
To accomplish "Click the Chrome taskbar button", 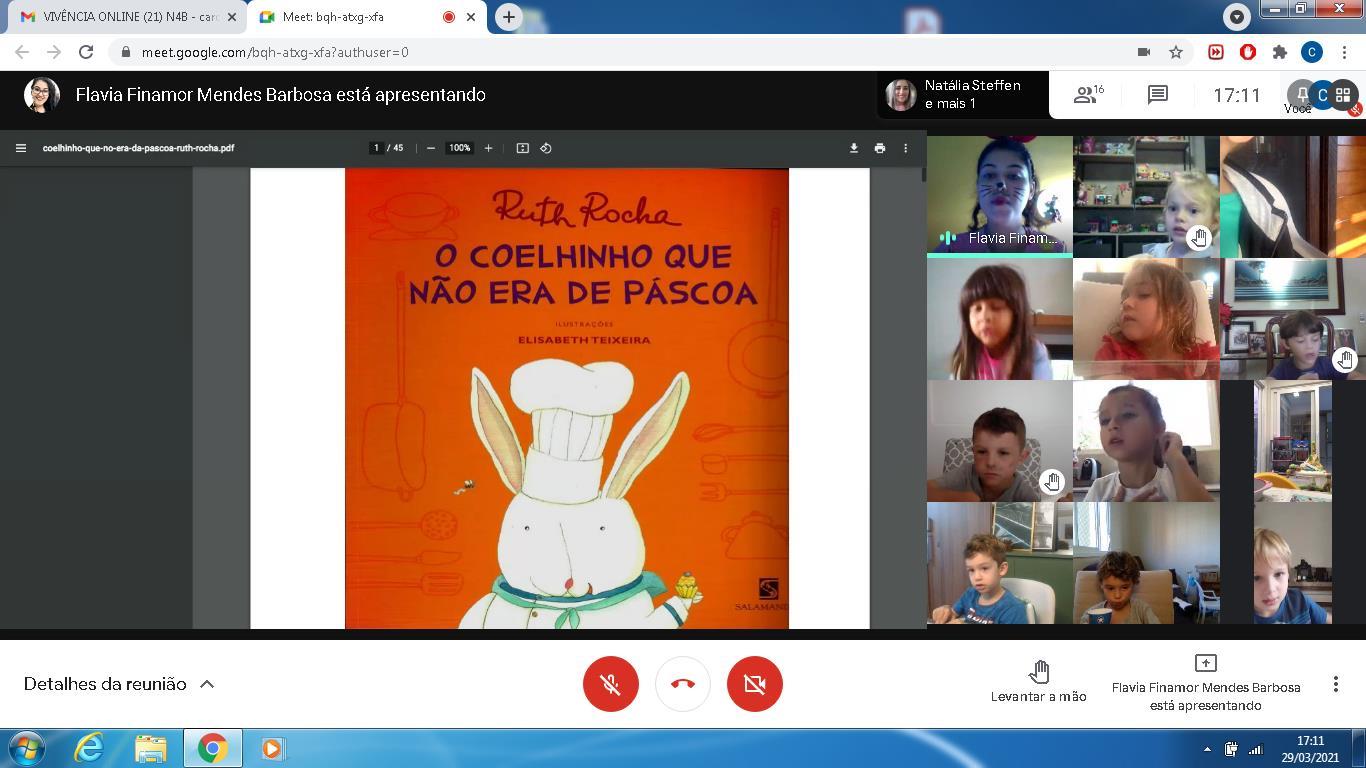I will click(x=212, y=749).
